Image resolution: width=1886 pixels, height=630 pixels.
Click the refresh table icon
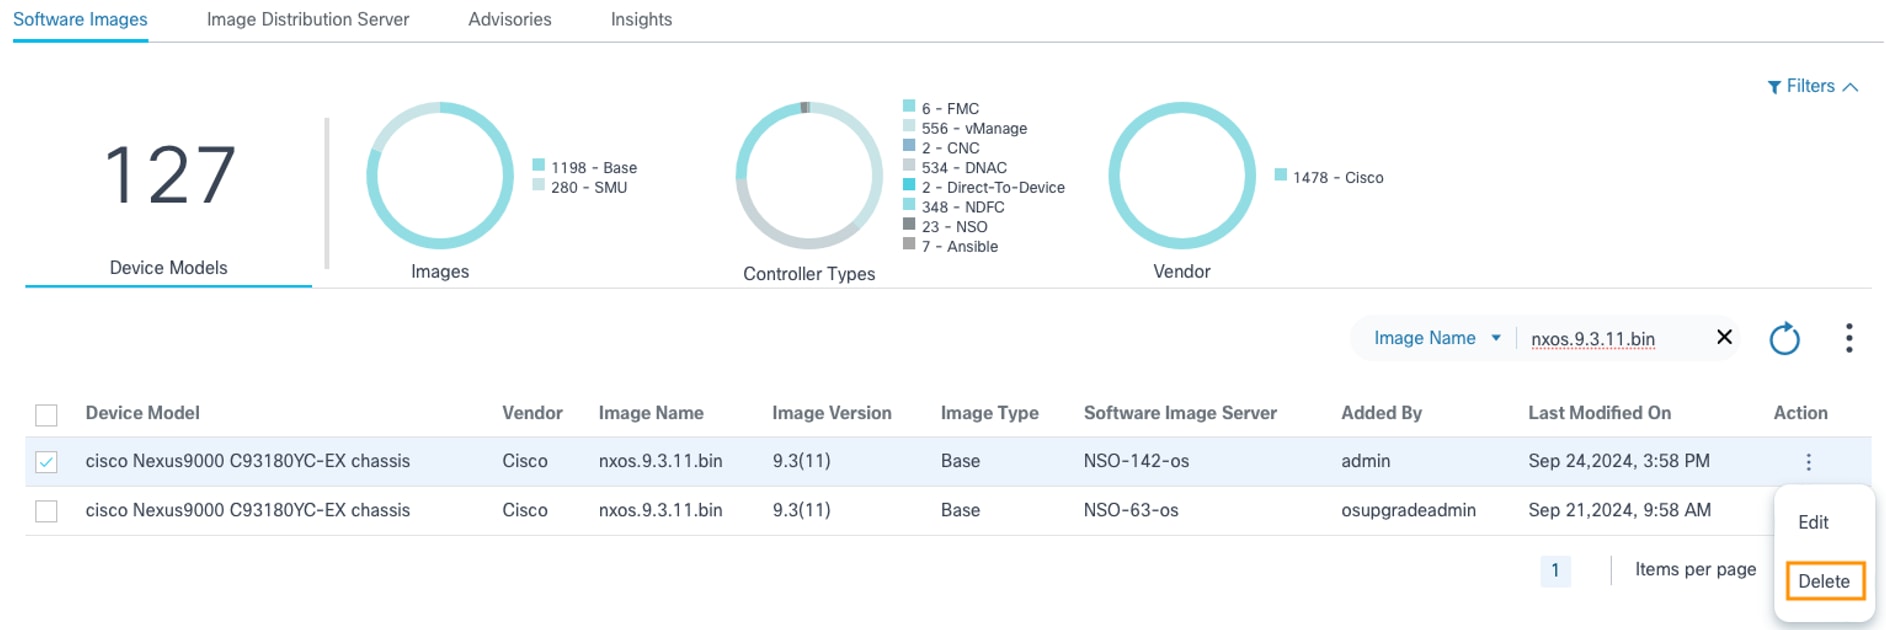click(x=1784, y=339)
